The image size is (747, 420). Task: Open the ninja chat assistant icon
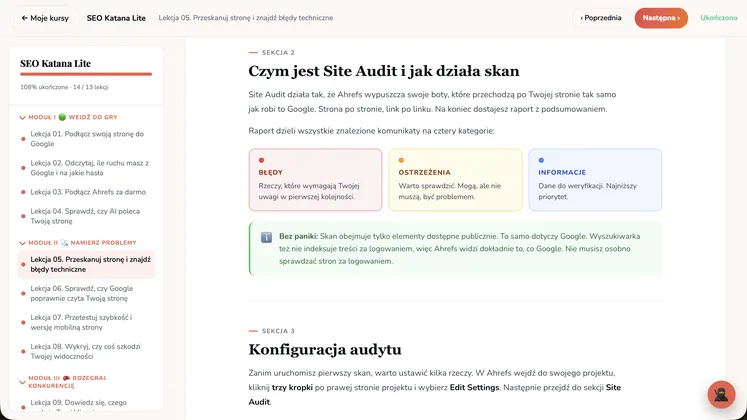721,394
